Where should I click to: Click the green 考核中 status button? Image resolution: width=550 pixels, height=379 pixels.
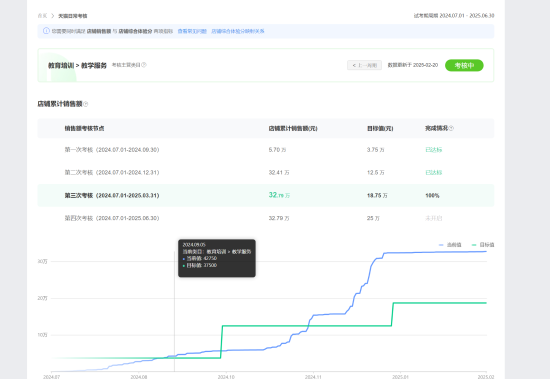tap(464, 65)
